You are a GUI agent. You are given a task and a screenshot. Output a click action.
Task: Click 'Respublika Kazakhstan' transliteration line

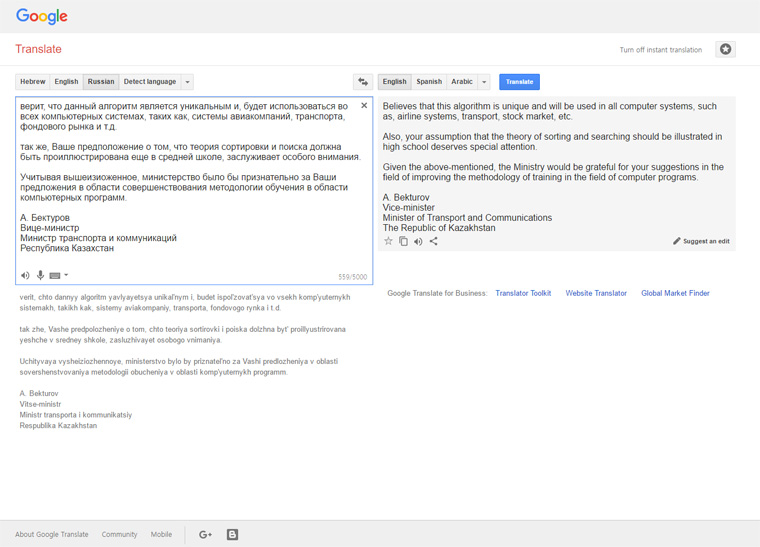[x=58, y=425]
